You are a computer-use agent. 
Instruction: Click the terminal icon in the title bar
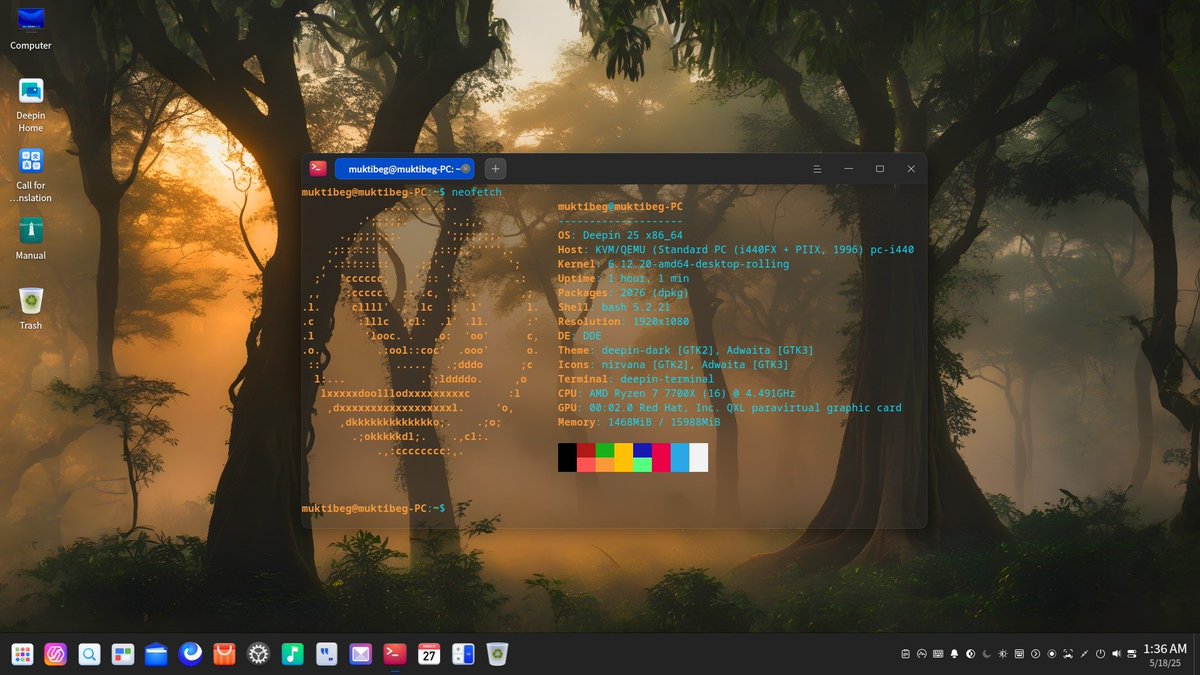pos(317,169)
